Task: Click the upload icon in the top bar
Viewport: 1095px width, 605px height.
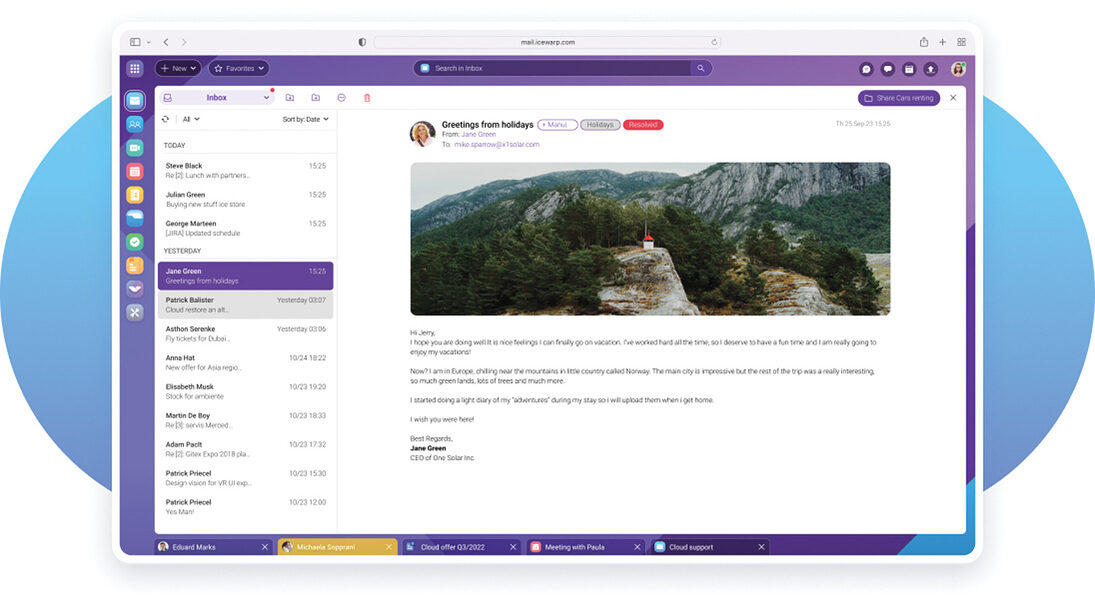Action: pos(931,69)
